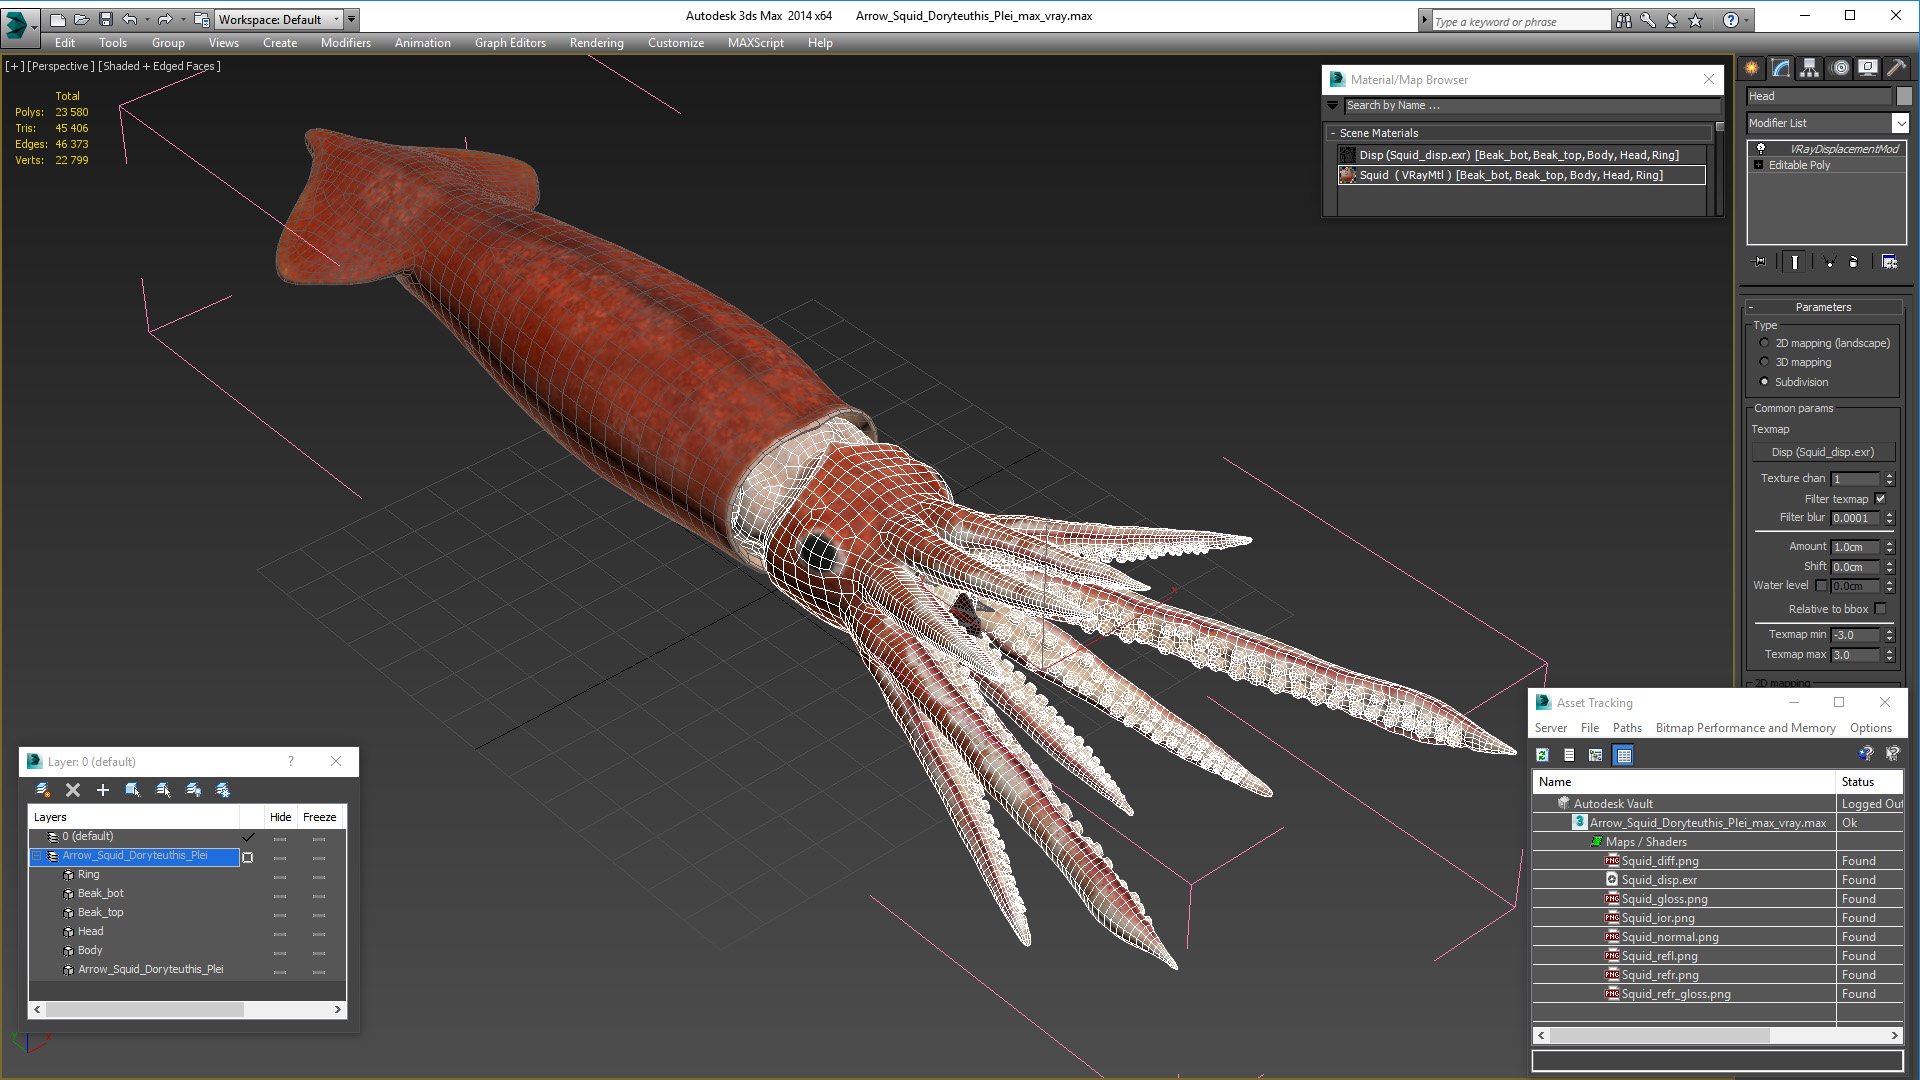Toggle VRayDisplacementMod lightbulb on/off
Viewport: 1920px width, 1080px height.
[1761, 148]
